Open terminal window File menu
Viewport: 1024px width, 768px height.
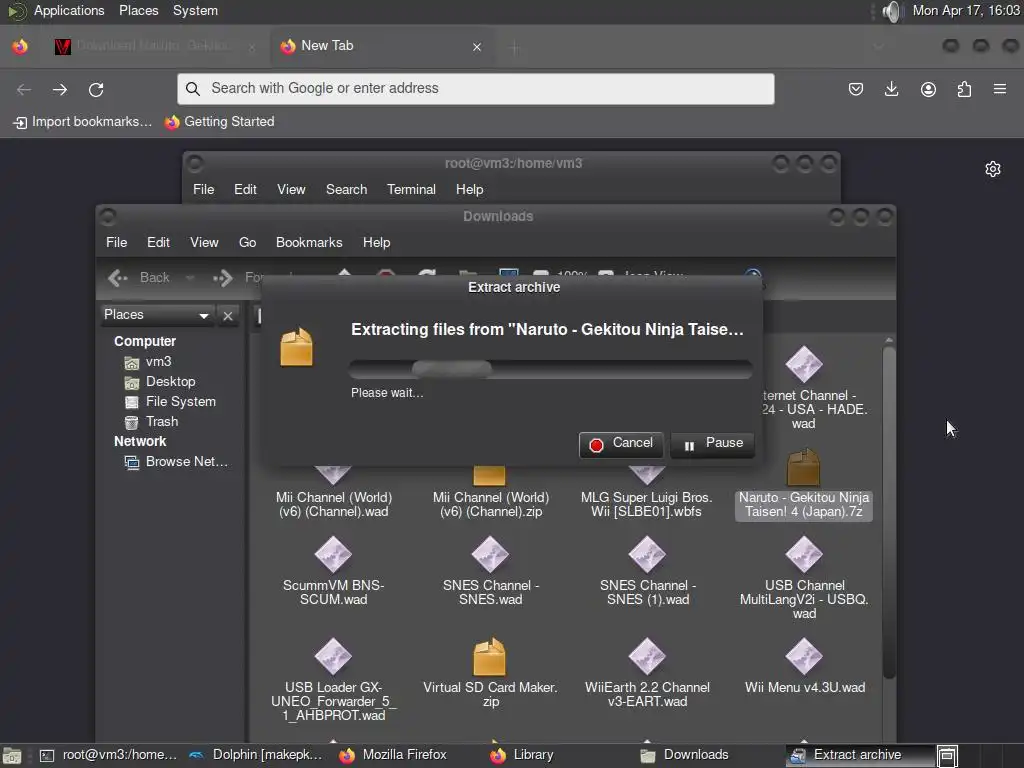[x=203, y=189]
